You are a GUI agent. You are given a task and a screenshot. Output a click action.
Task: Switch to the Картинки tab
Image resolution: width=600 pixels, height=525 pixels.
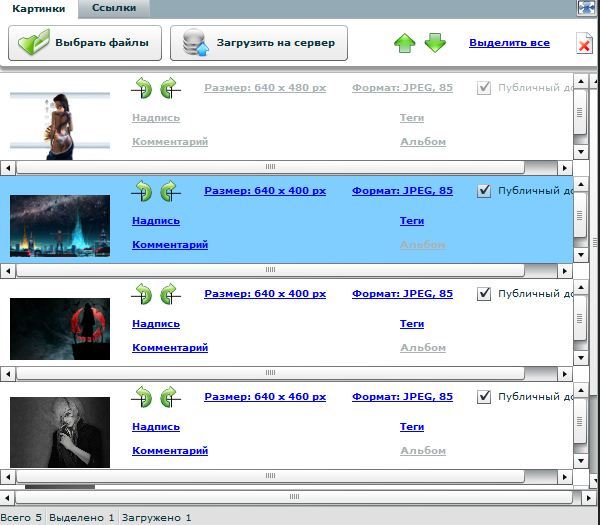tap(39, 8)
